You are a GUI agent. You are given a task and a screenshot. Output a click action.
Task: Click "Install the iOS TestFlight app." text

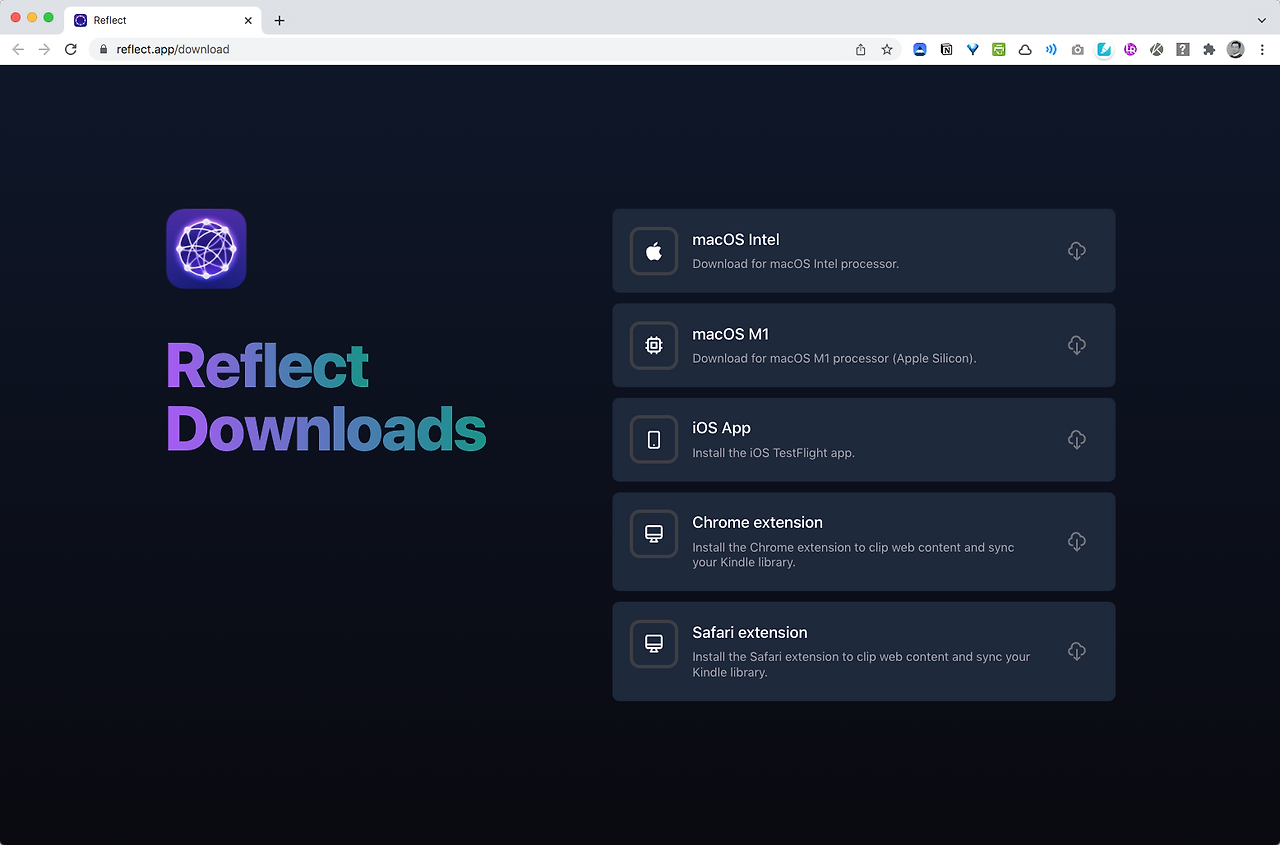pos(774,453)
